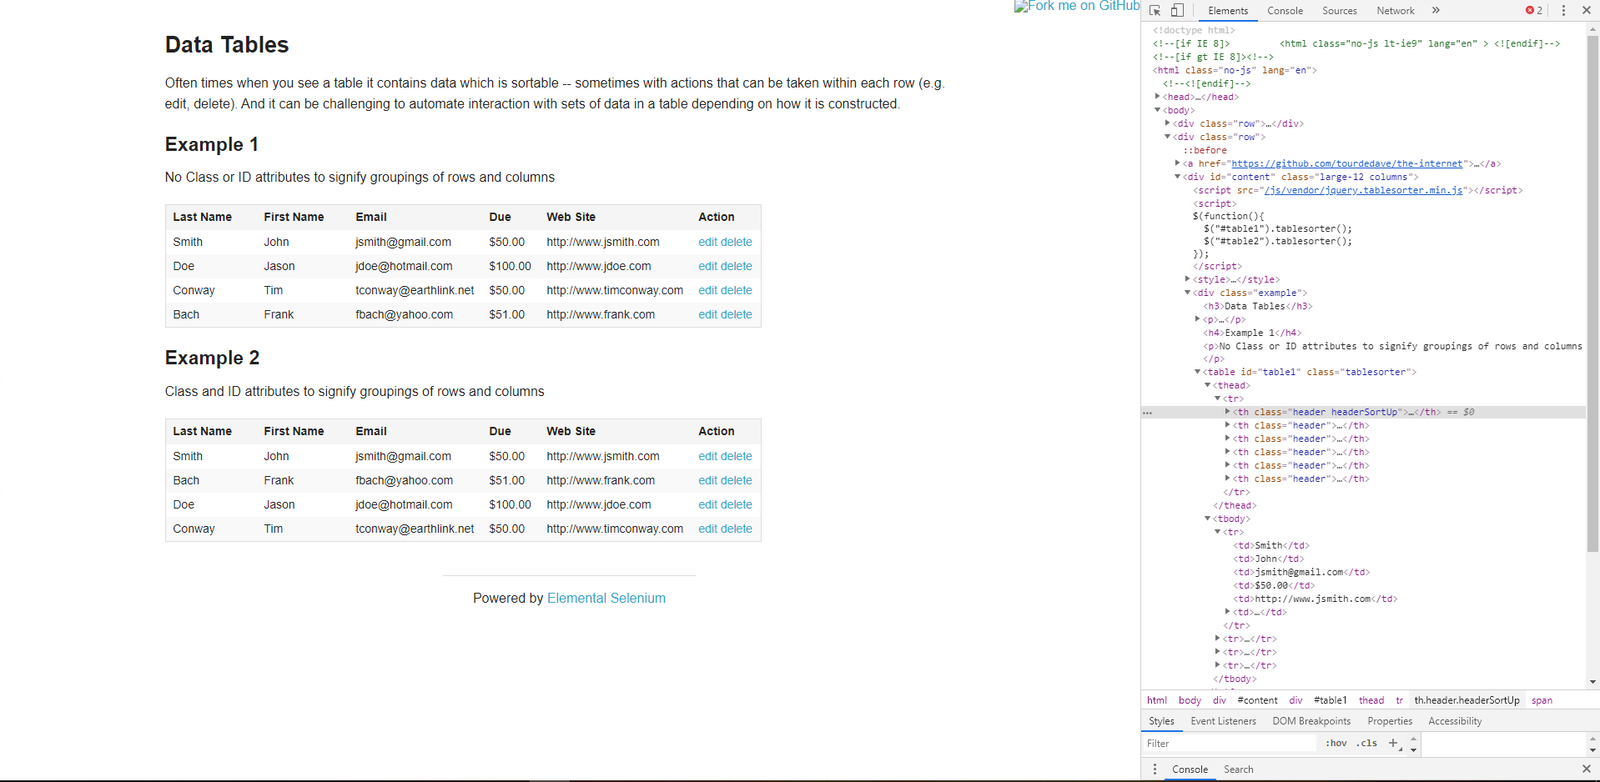Select #content in the breadcrumb trail
Image resolution: width=1600 pixels, height=782 pixels.
1257,700
